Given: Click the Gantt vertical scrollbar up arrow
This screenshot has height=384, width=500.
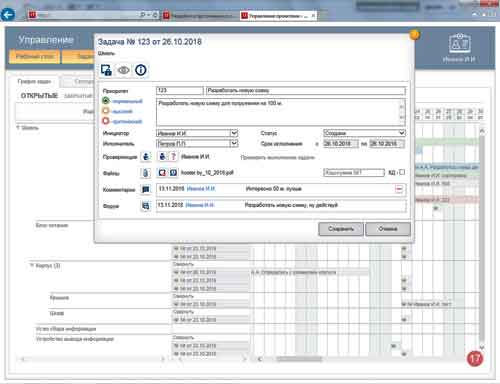Looking at the screenshot, I should (482, 131).
